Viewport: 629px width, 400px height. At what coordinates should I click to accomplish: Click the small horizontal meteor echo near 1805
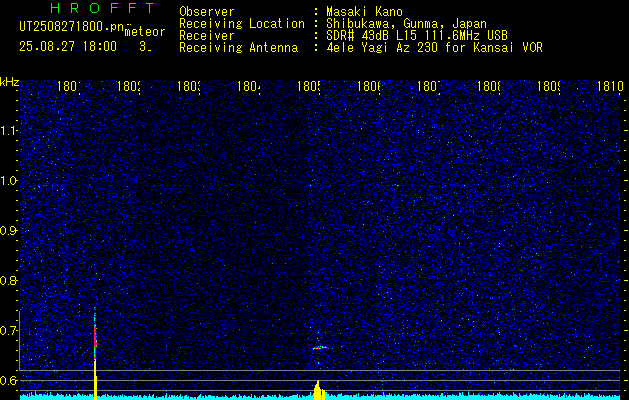coord(320,347)
